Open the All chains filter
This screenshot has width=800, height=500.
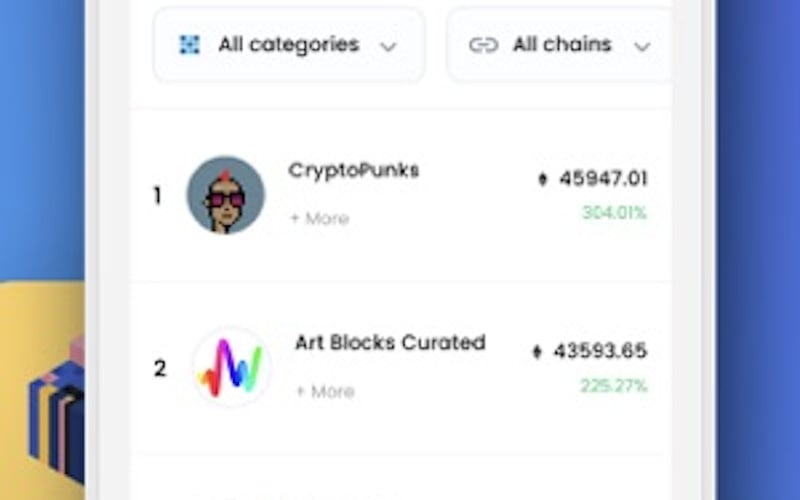pos(560,45)
